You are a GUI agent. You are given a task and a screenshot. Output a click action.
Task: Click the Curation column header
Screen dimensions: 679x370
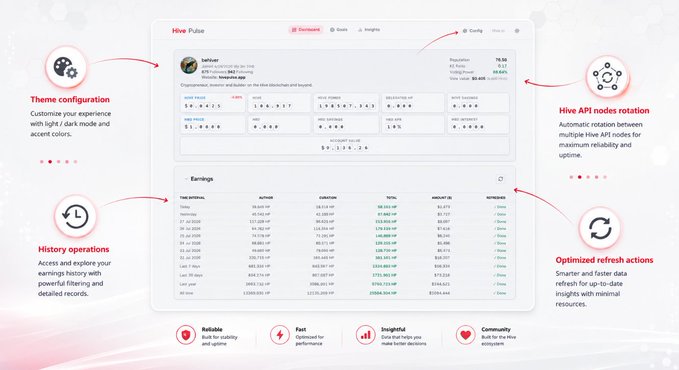pyautogui.click(x=328, y=198)
